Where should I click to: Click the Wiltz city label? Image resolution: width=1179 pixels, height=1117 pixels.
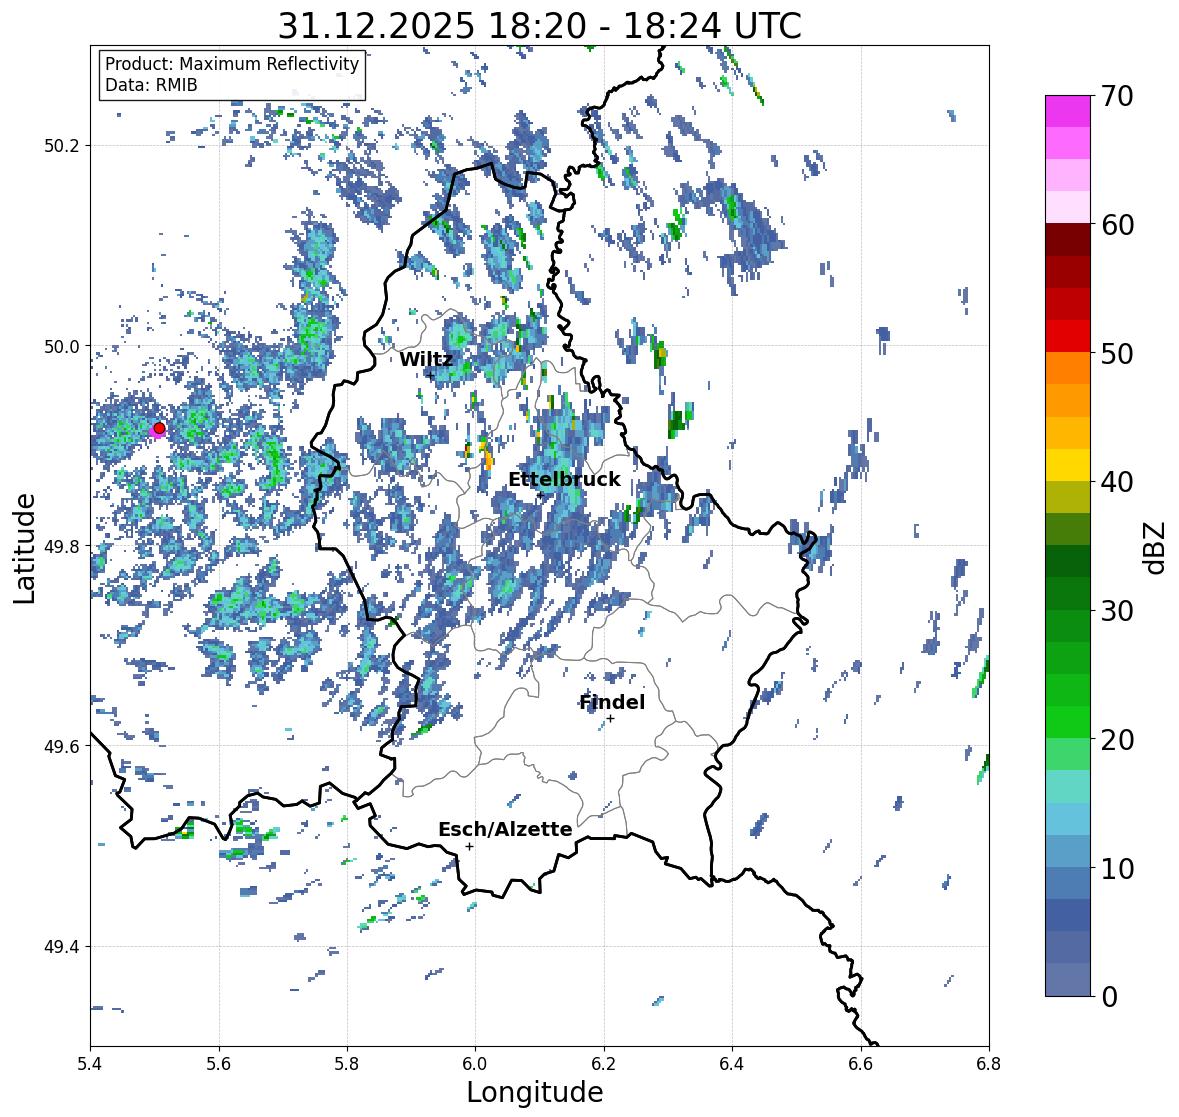(426, 359)
